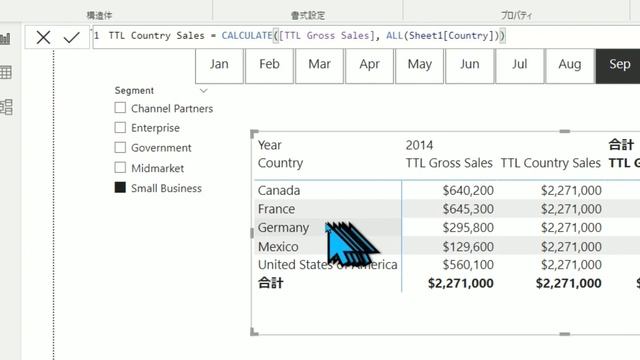Open the Report view in sidebar
This screenshot has width=640, height=360.
pyautogui.click(x=6, y=39)
